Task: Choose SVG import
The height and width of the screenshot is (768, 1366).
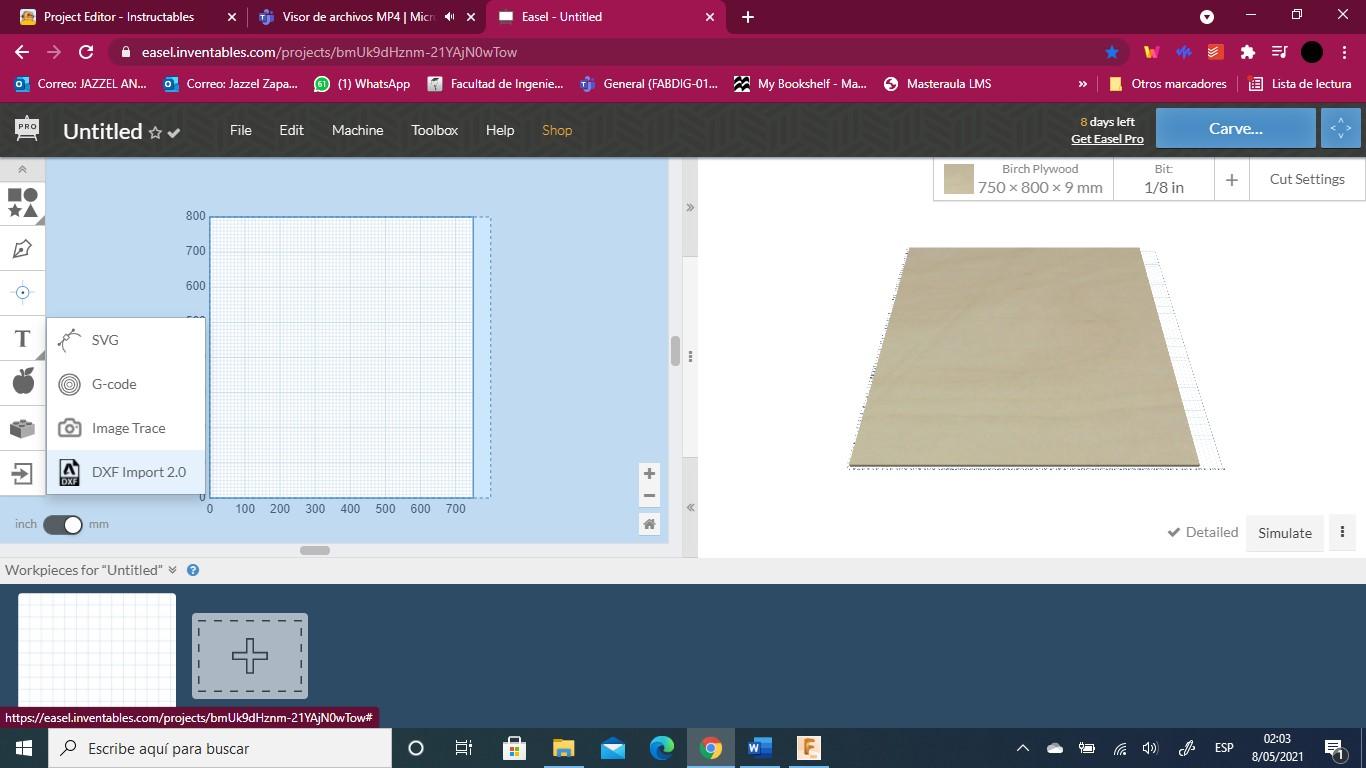Action: (106, 339)
